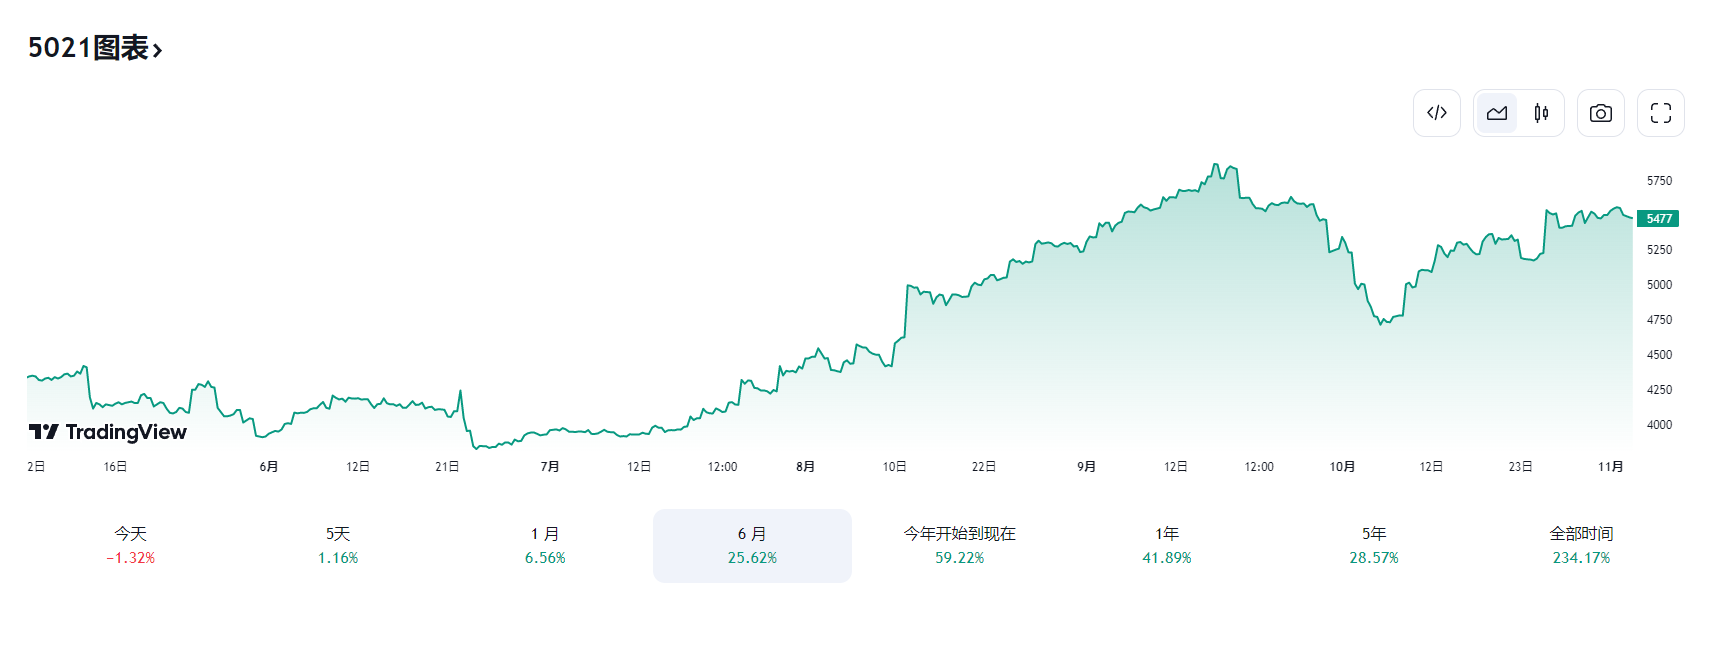Take a chart snapshot with camera icon

tap(1600, 113)
